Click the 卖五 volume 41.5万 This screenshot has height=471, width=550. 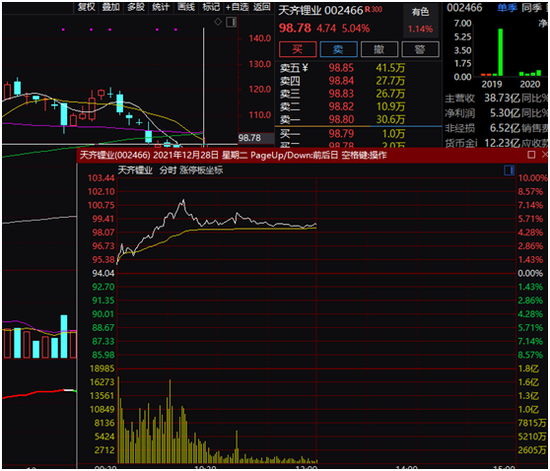click(x=390, y=68)
